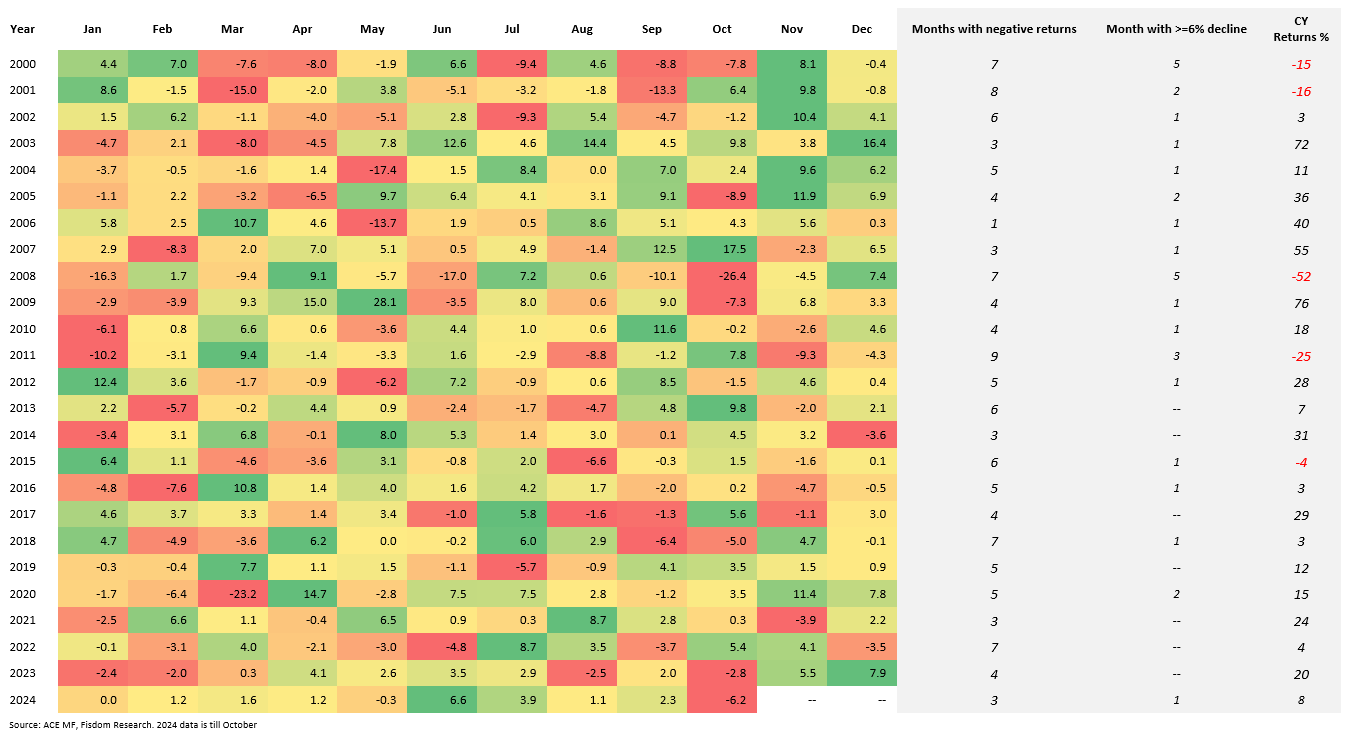1346x732 pixels.
Task: Click the 2008 CY return value -52
Action: coord(1300,276)
